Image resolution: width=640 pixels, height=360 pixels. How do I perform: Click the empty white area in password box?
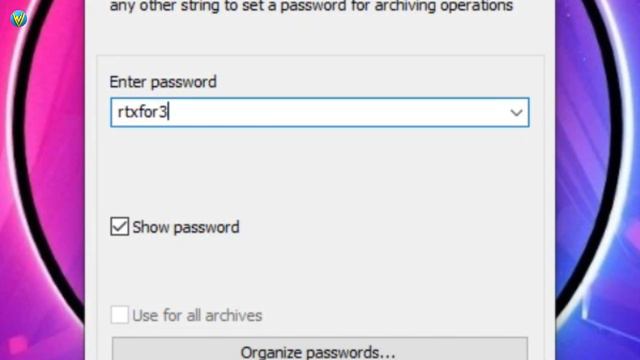tap(339, 112)
